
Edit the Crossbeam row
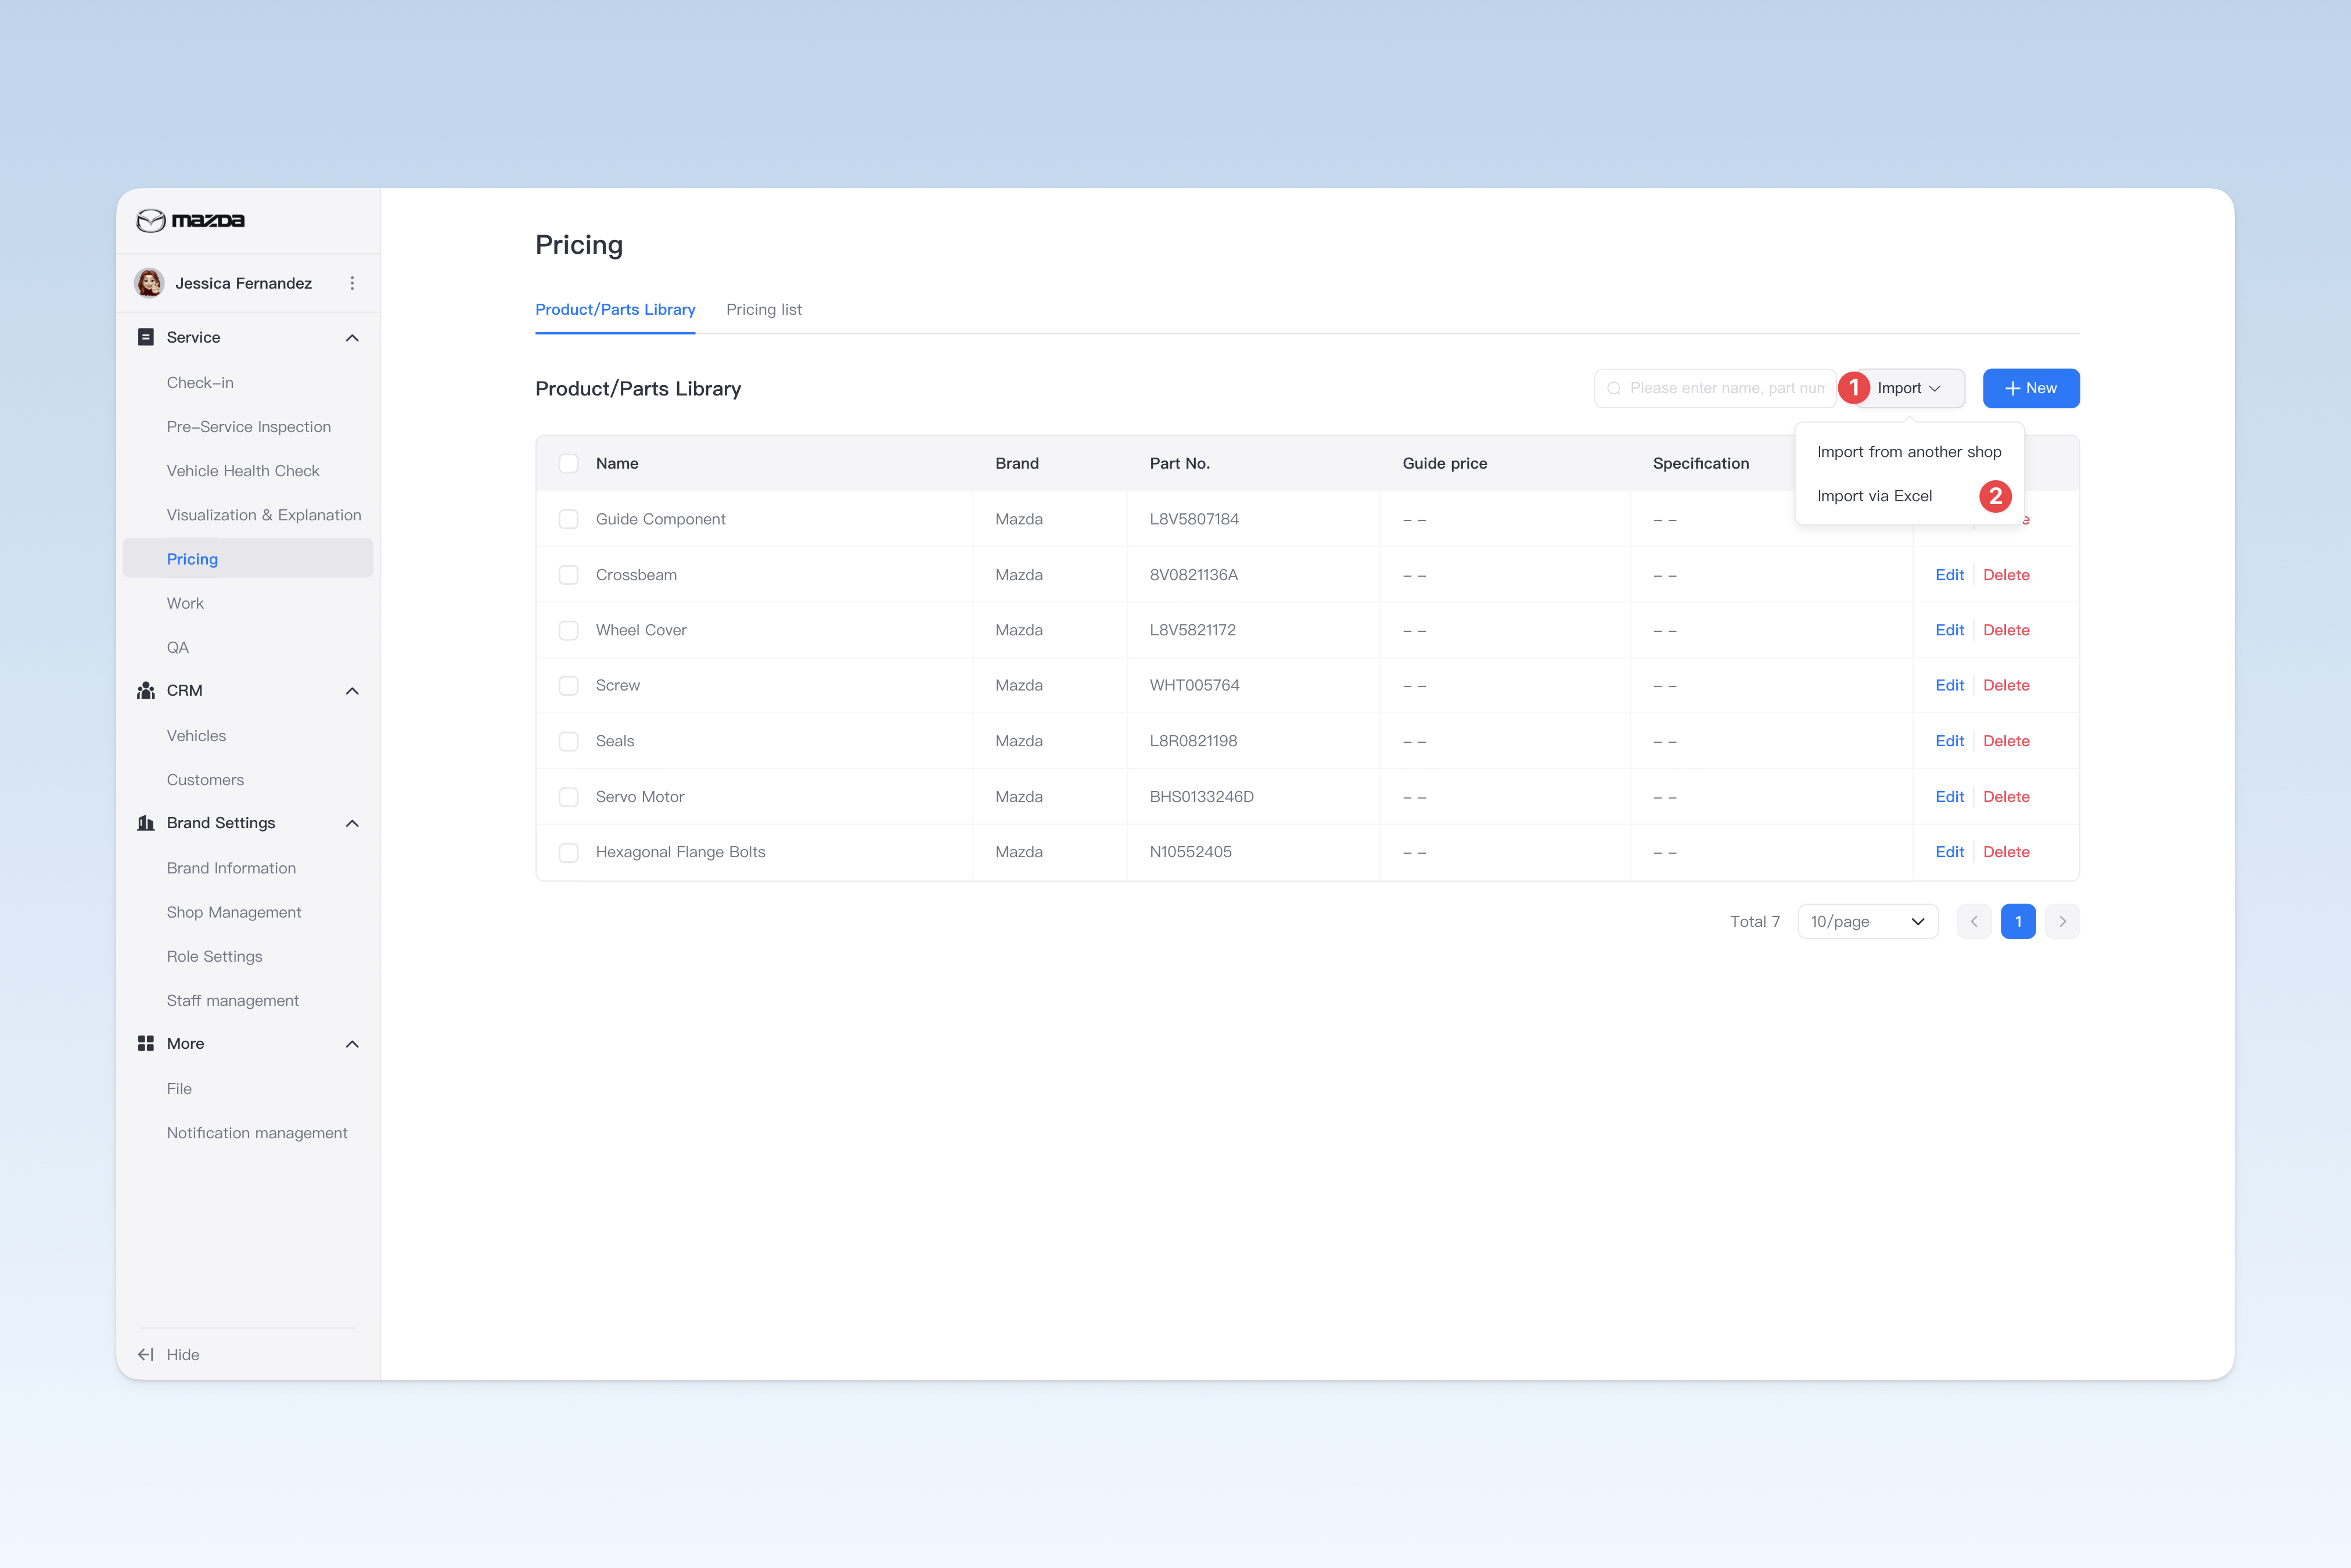point(1949,575)
